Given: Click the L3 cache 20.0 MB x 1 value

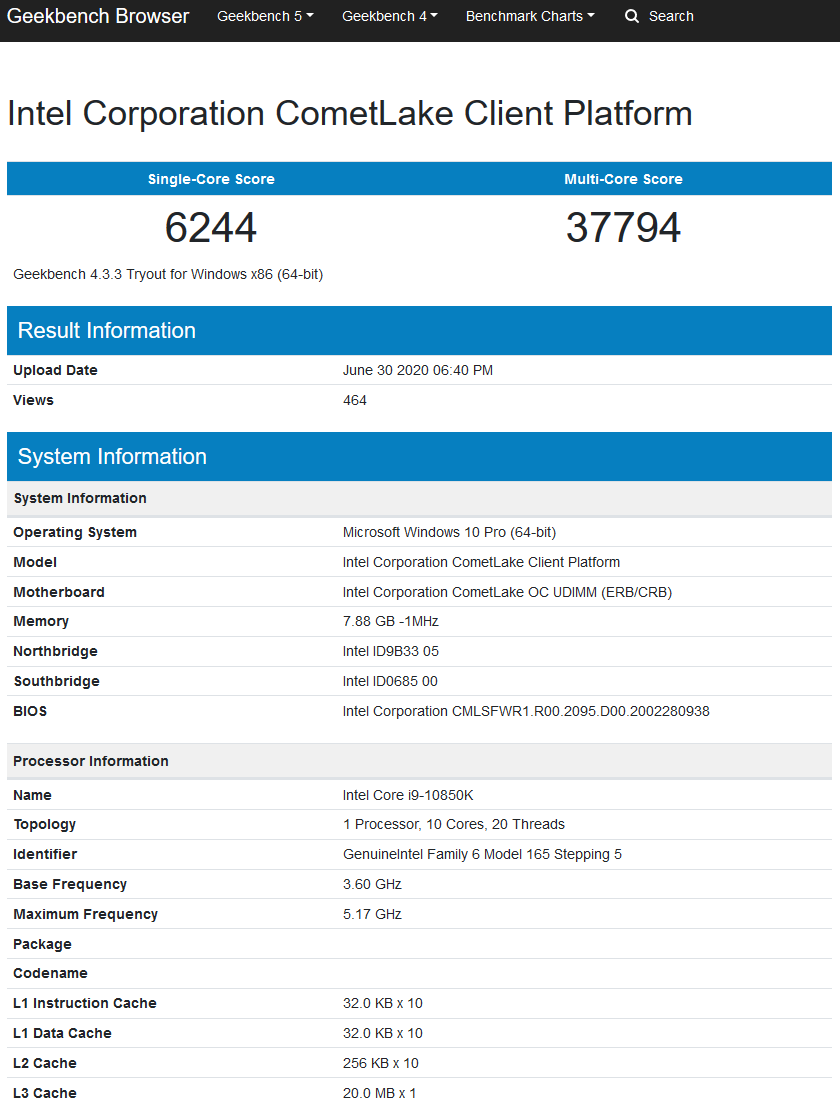Looking at the screenshot, I should (379, 1093).
